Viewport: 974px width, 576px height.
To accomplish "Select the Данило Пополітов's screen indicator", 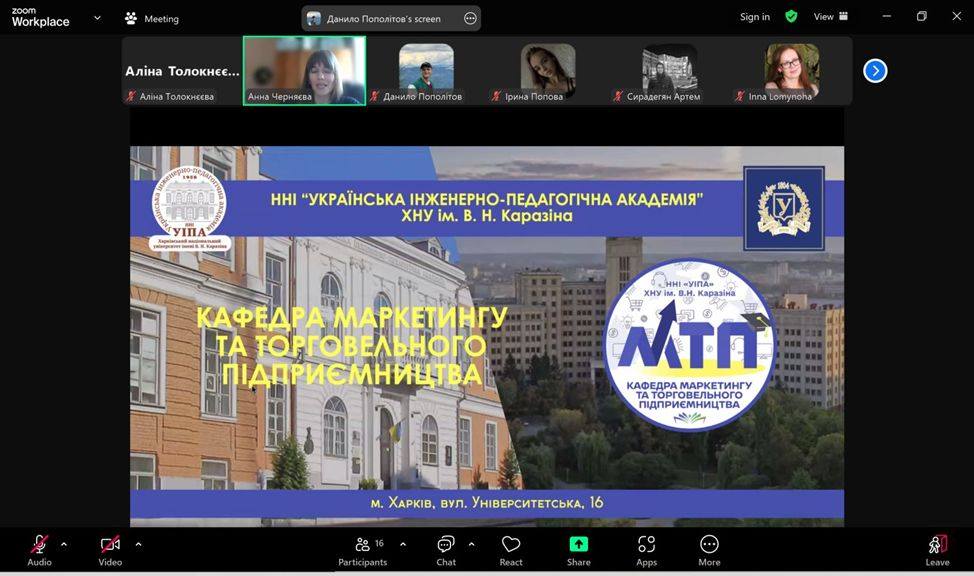I will tap(383, 19).
